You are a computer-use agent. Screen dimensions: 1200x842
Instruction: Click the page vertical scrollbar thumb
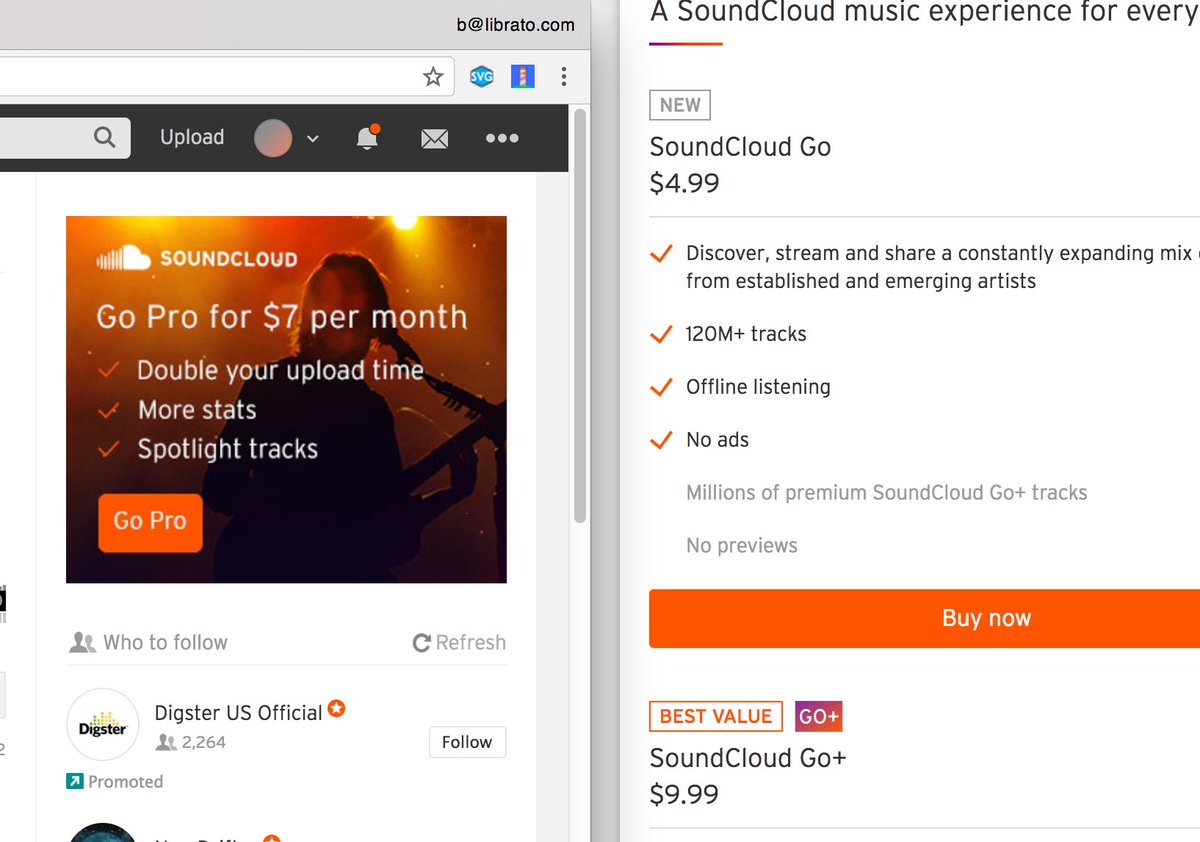click(579, 315)
